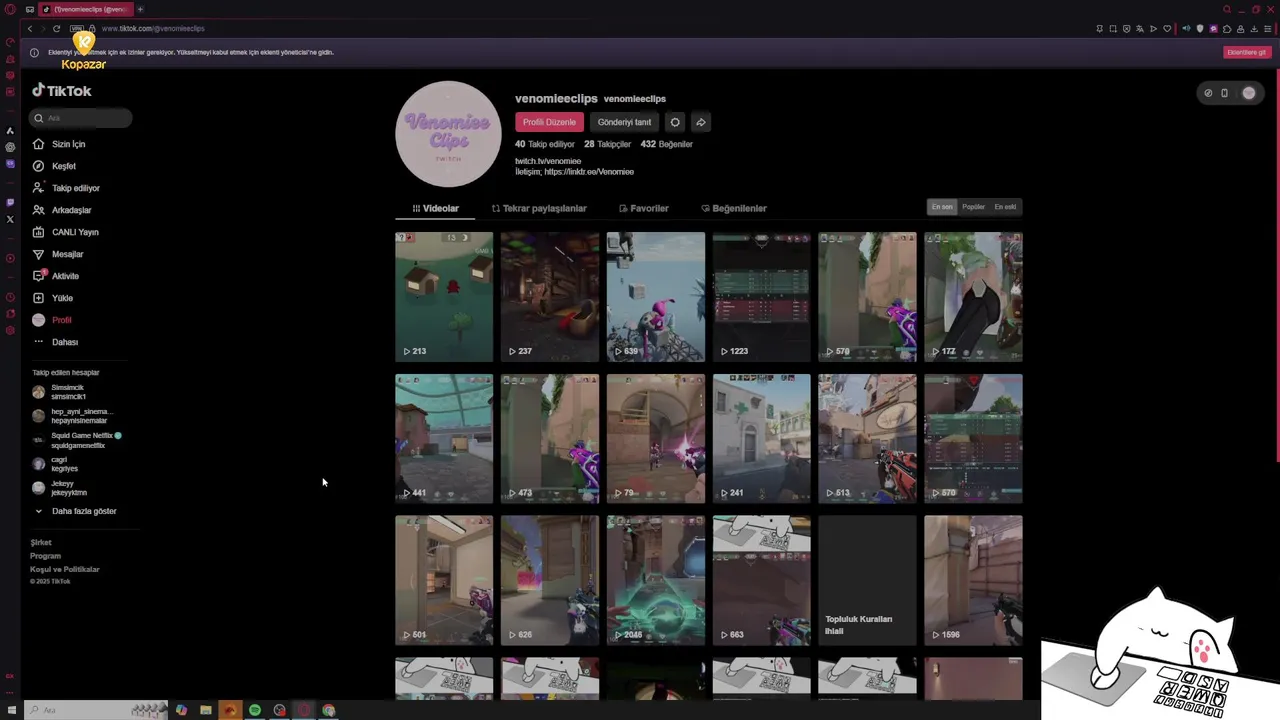The height and width of the screenshot is (720, 1280).
Task: Select Popüler sort option
Action: [973, 207]
